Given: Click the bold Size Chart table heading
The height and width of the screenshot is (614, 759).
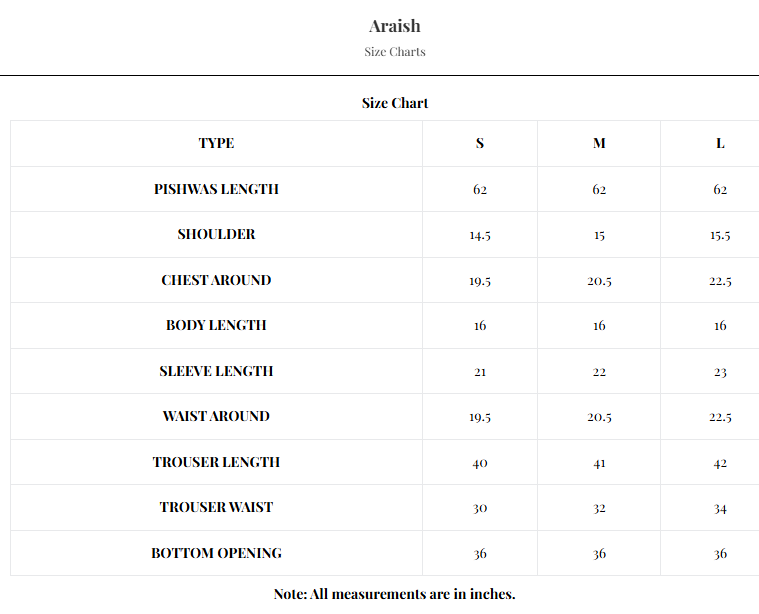Looking at the screenshot, I should tap(395, 103).
